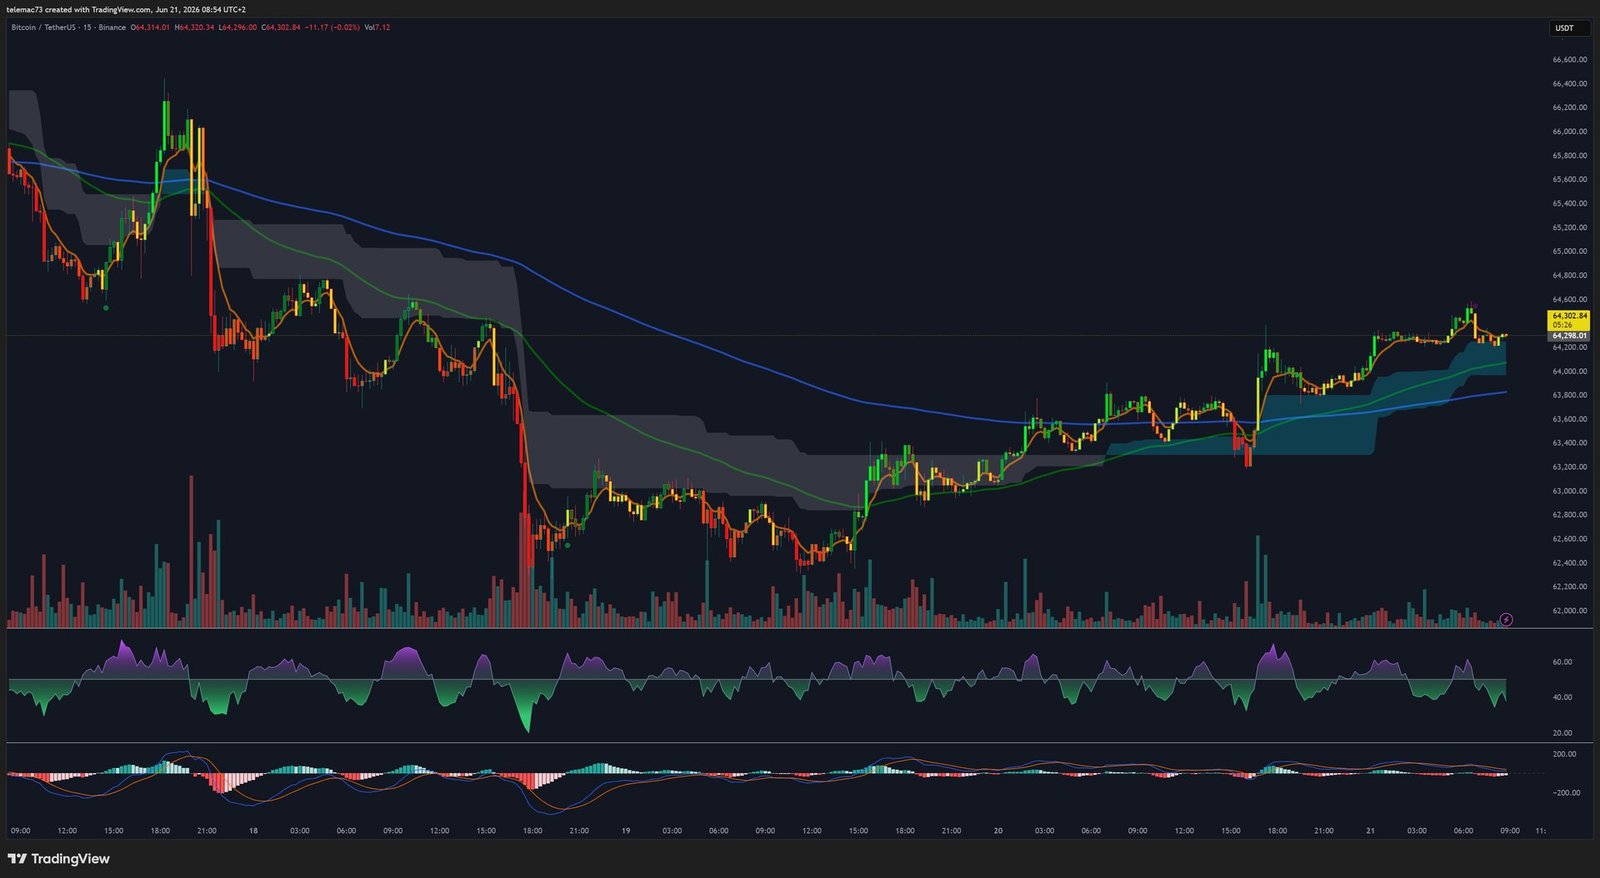
Task: Click the 64,800.00 price axis label
Action: click(1569, 276)
